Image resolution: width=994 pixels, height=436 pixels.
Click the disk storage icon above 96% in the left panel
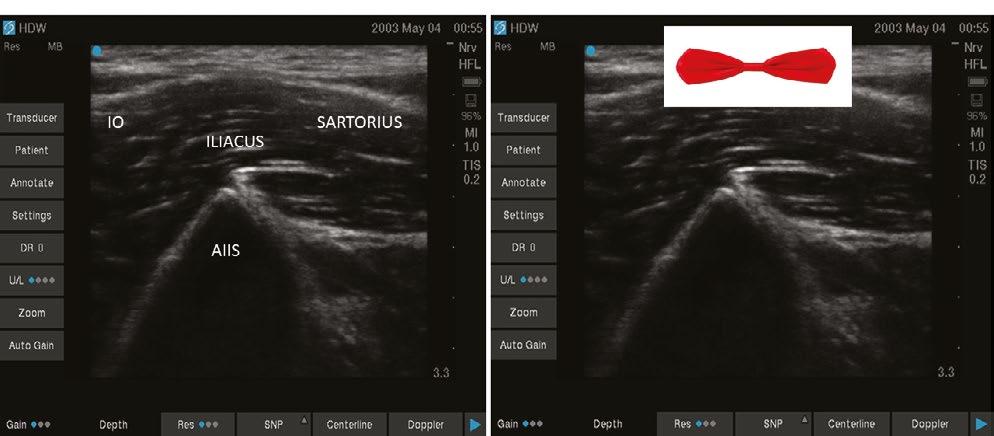(x=472, y=101)
